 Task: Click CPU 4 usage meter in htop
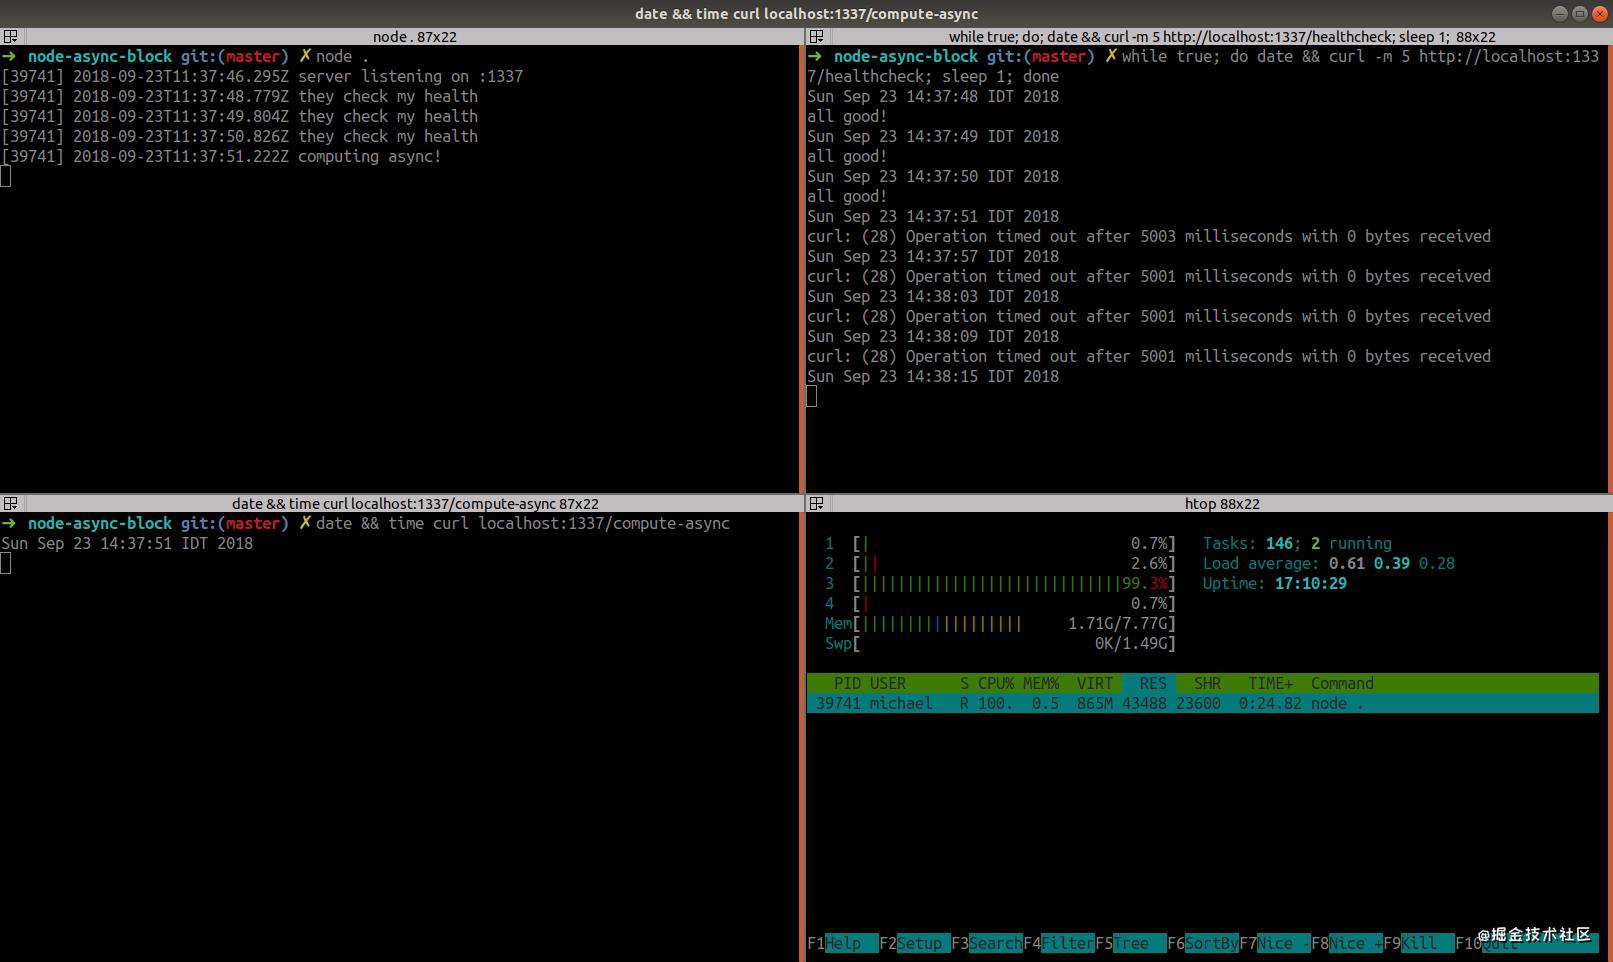point(1000,603)
